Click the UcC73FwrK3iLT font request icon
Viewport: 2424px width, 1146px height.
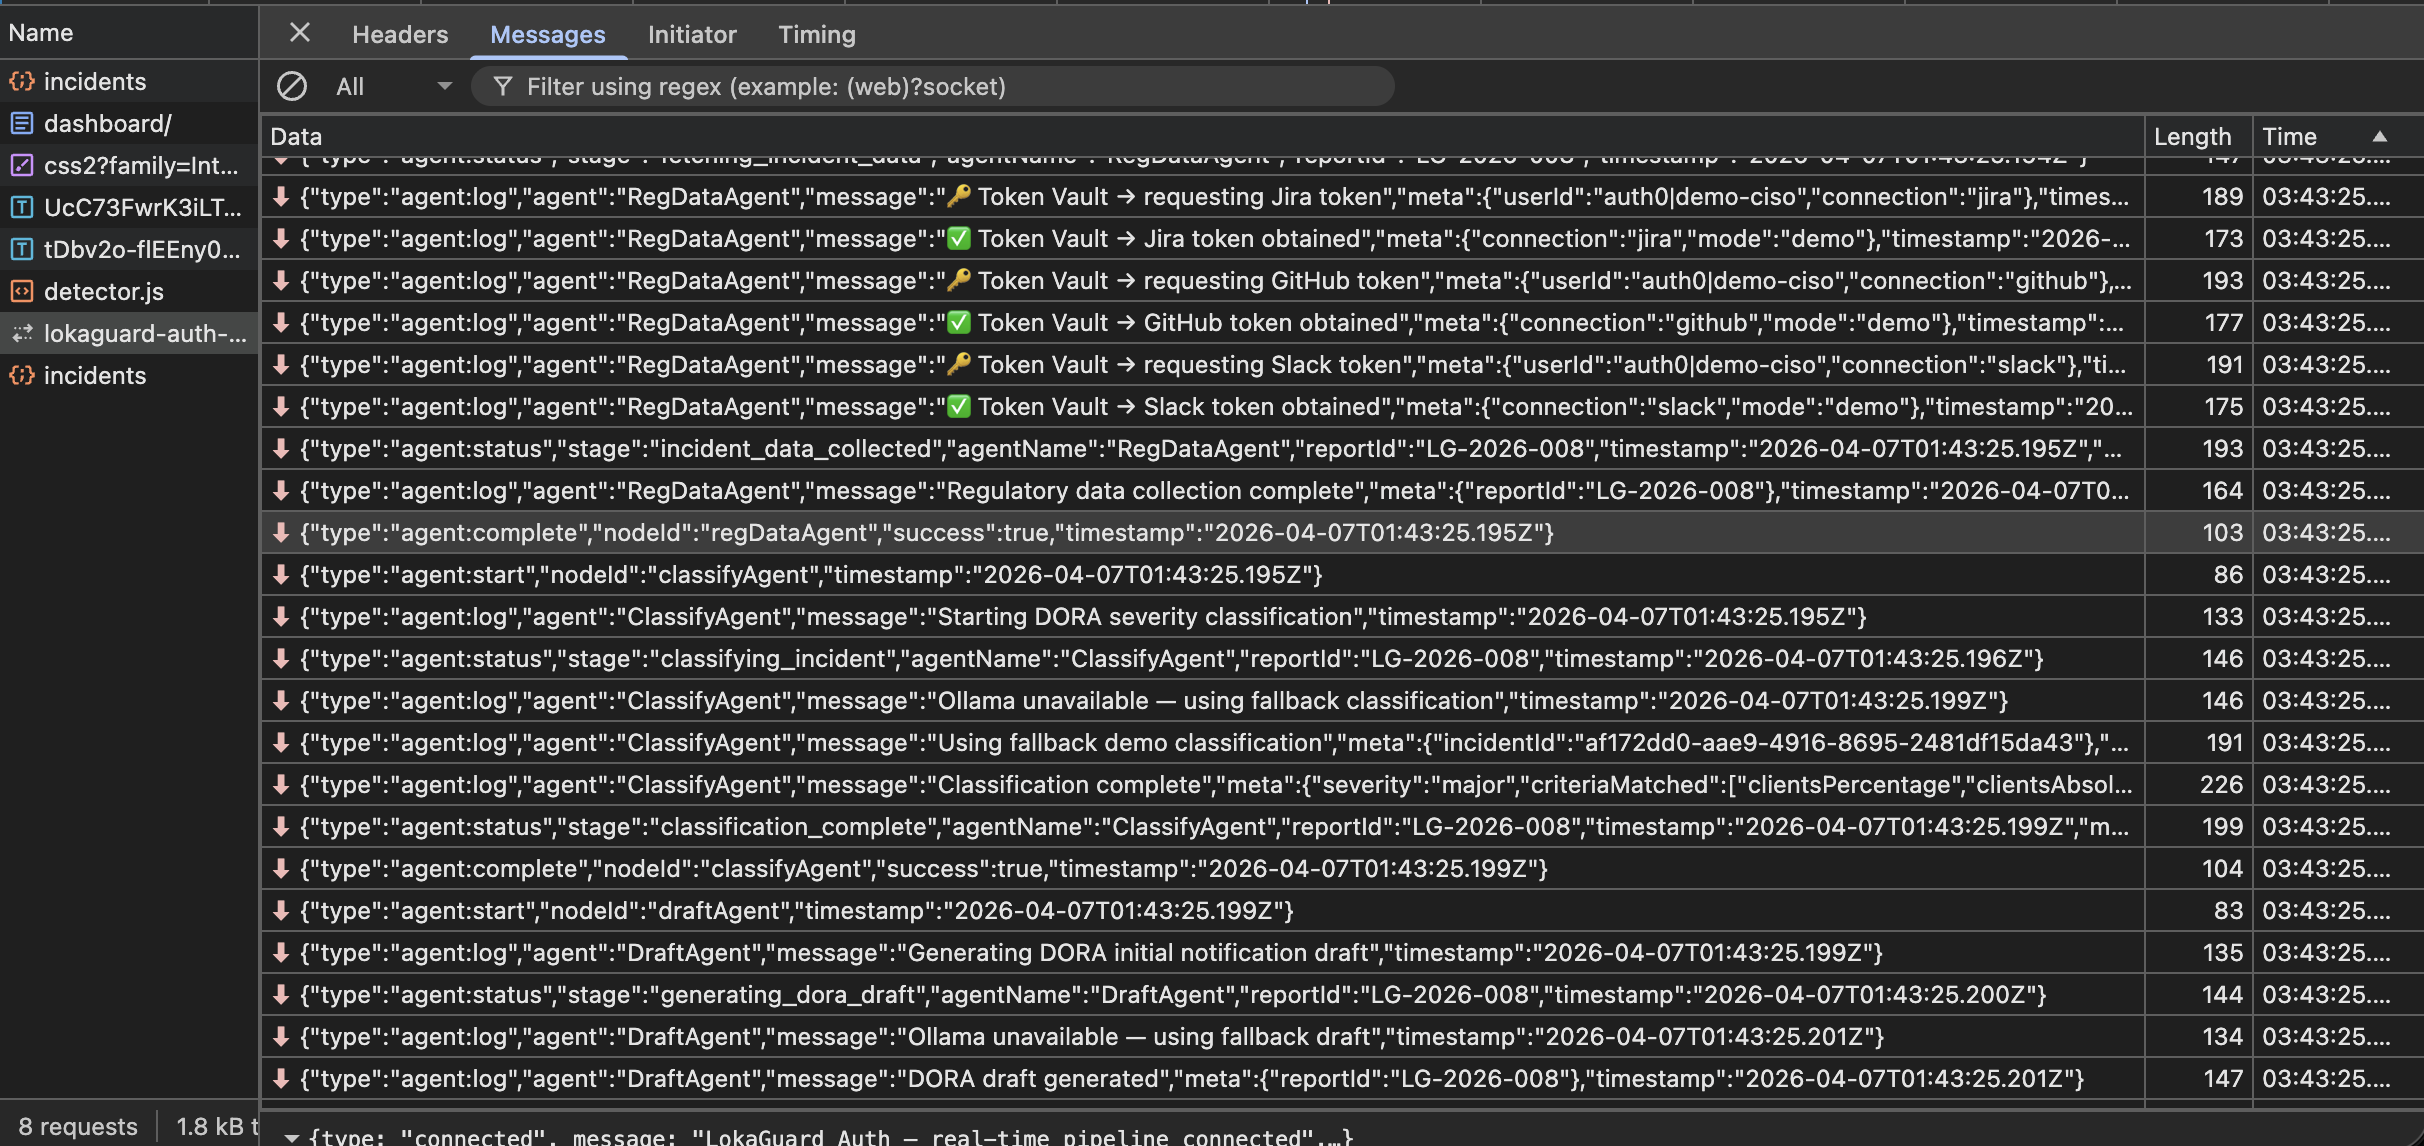point(22,208)
